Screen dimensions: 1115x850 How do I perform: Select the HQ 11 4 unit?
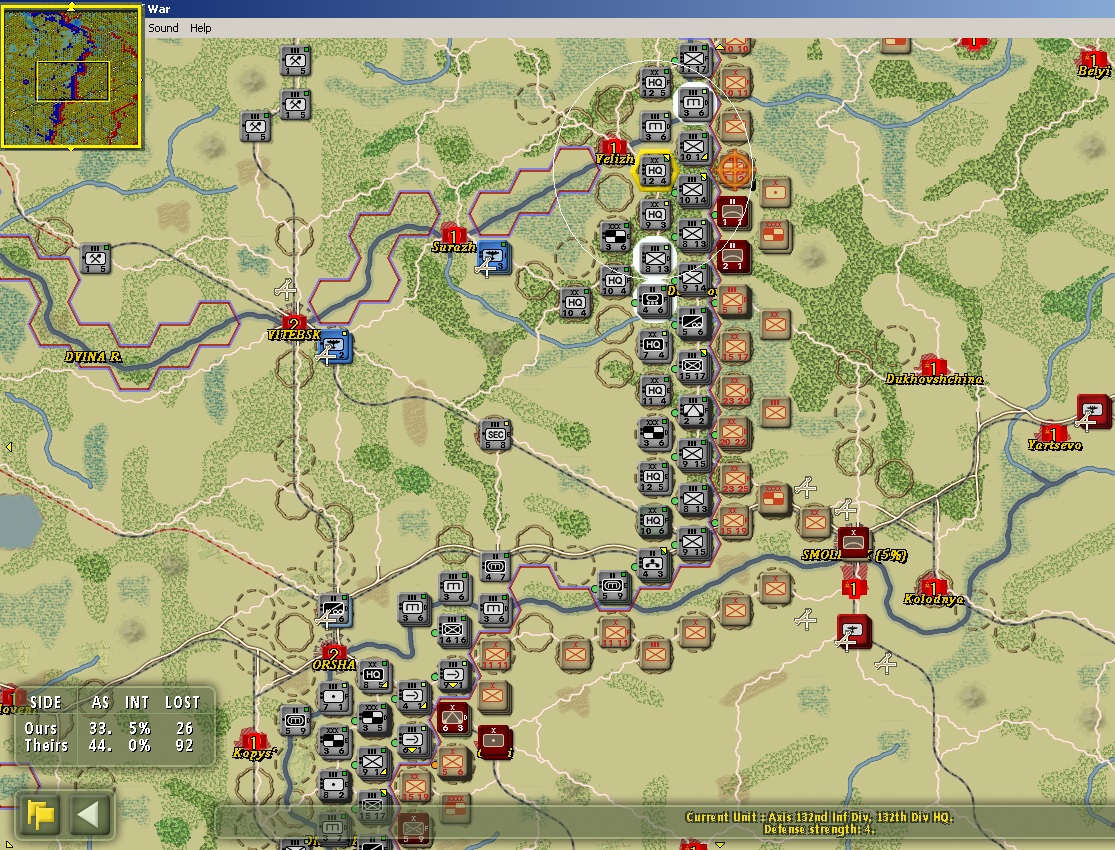click(654, 391)
